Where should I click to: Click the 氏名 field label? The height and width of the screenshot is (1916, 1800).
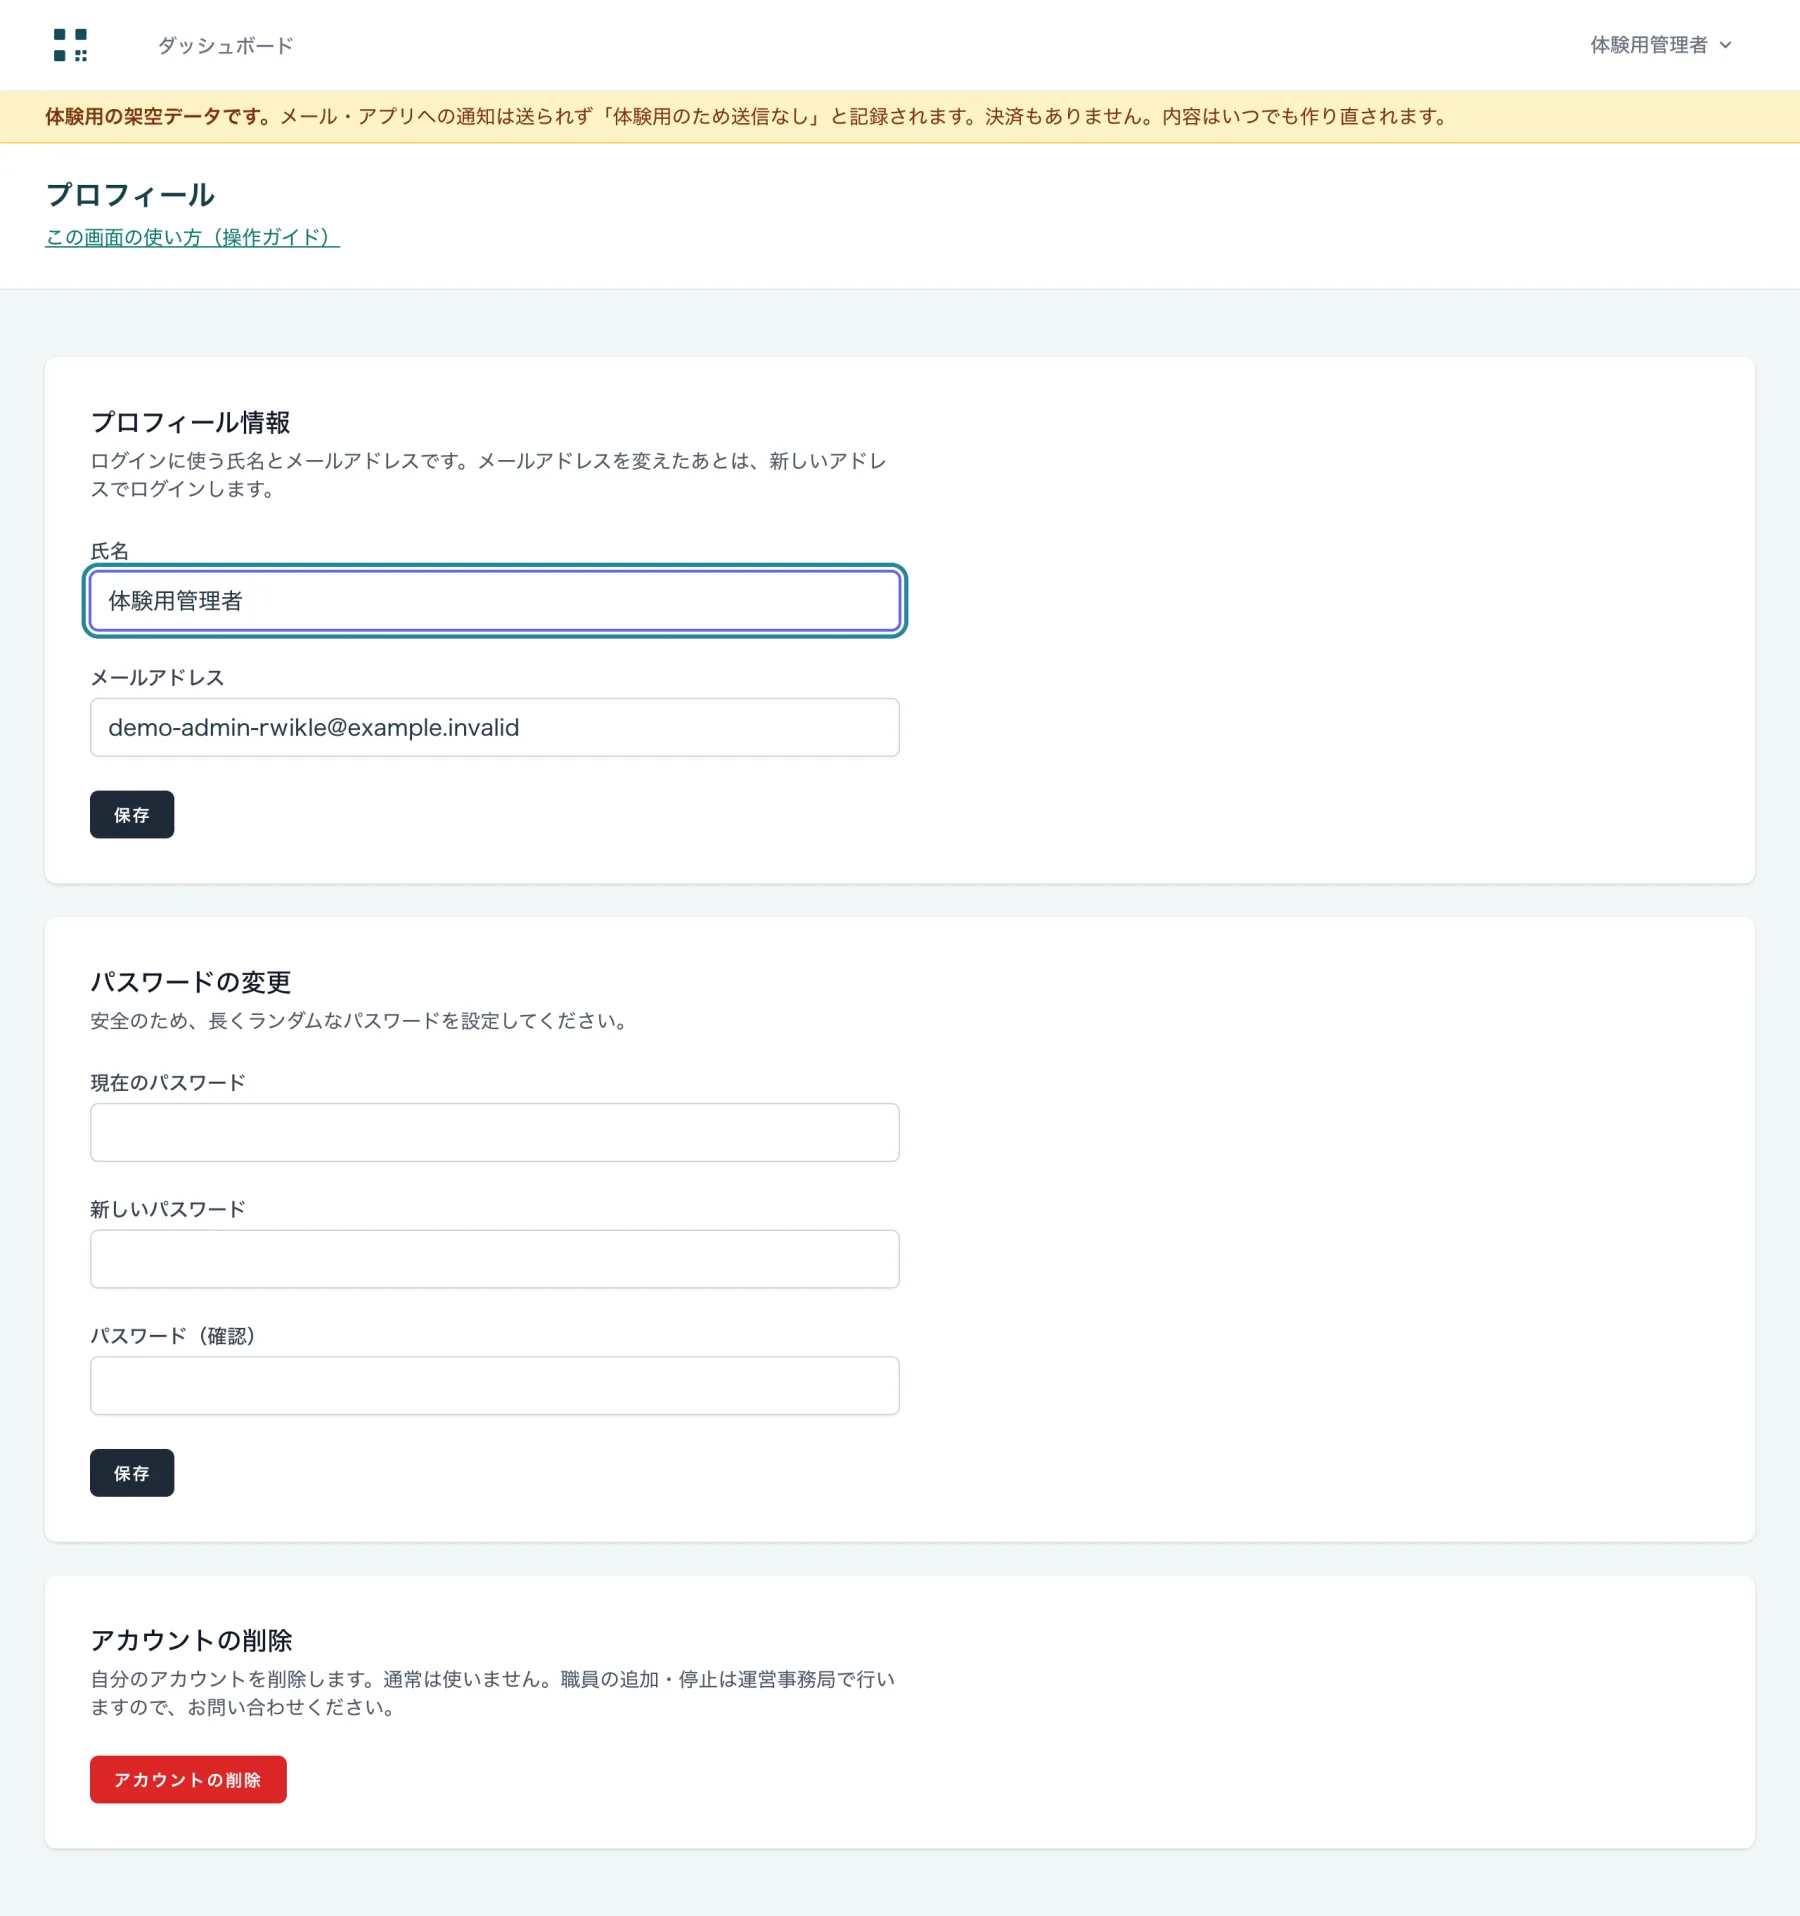[x=109, y=551]
